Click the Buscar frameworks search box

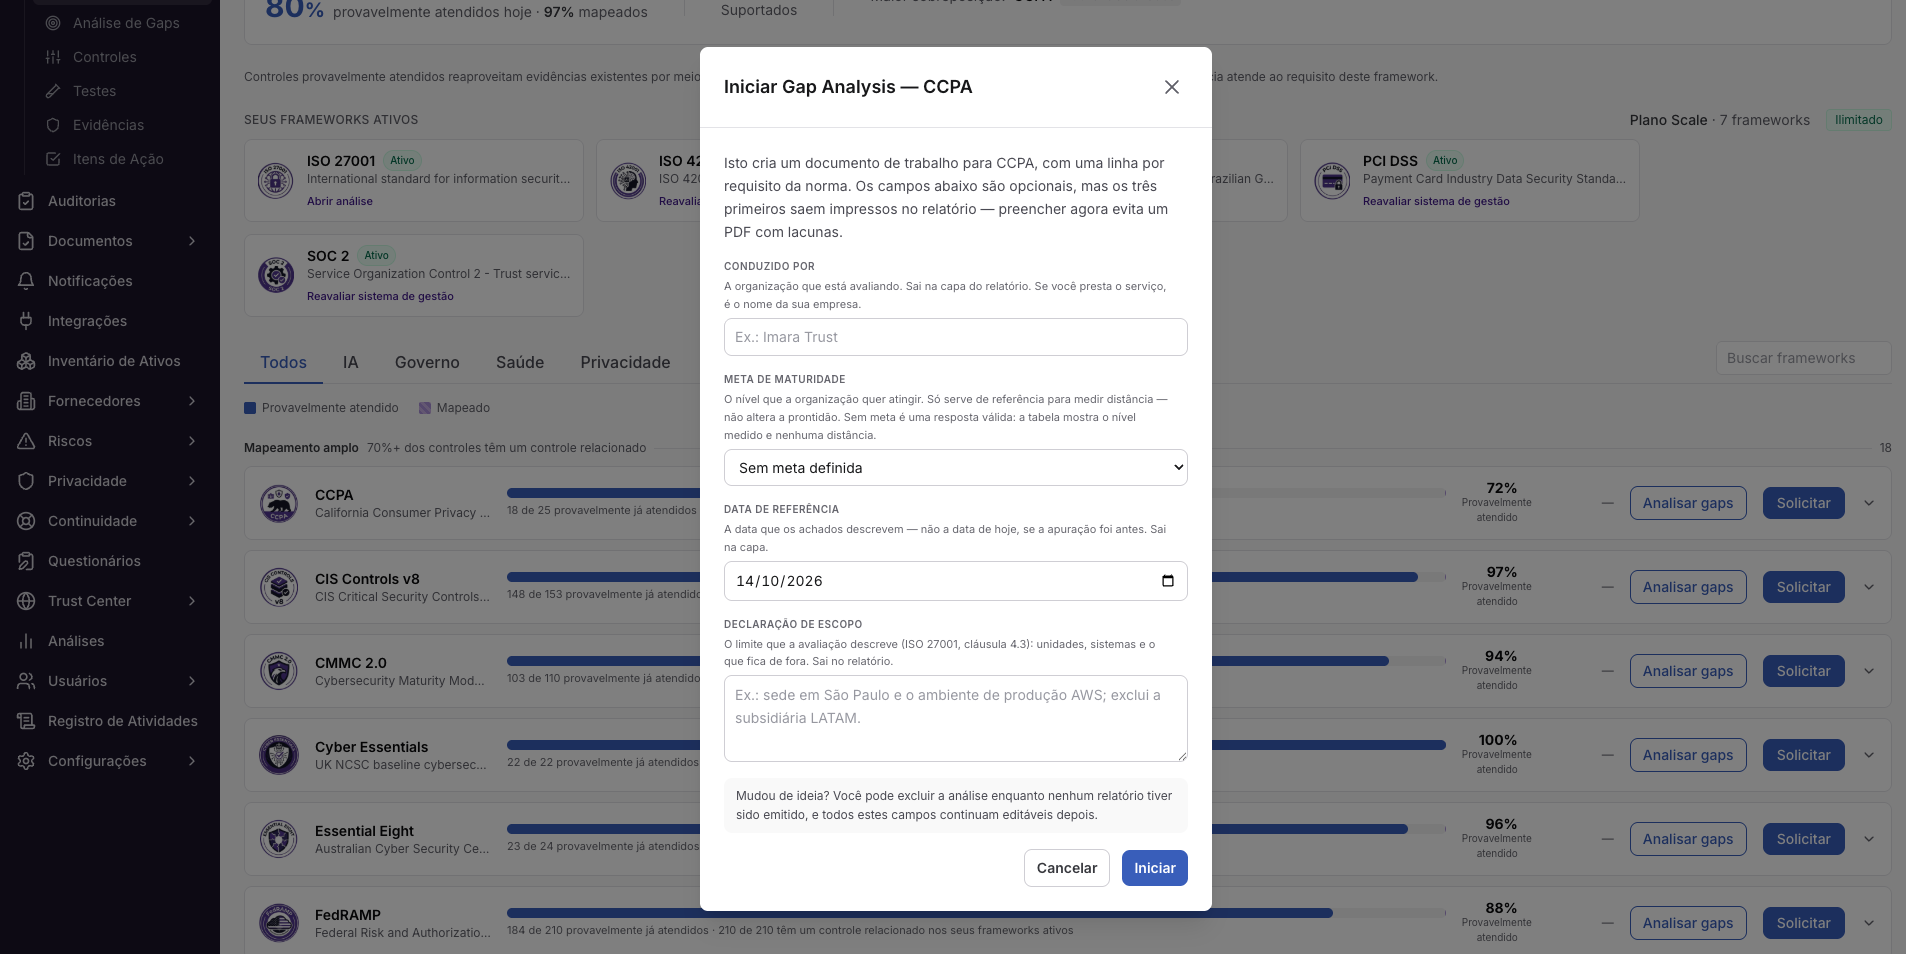[x=1803, y=358]
